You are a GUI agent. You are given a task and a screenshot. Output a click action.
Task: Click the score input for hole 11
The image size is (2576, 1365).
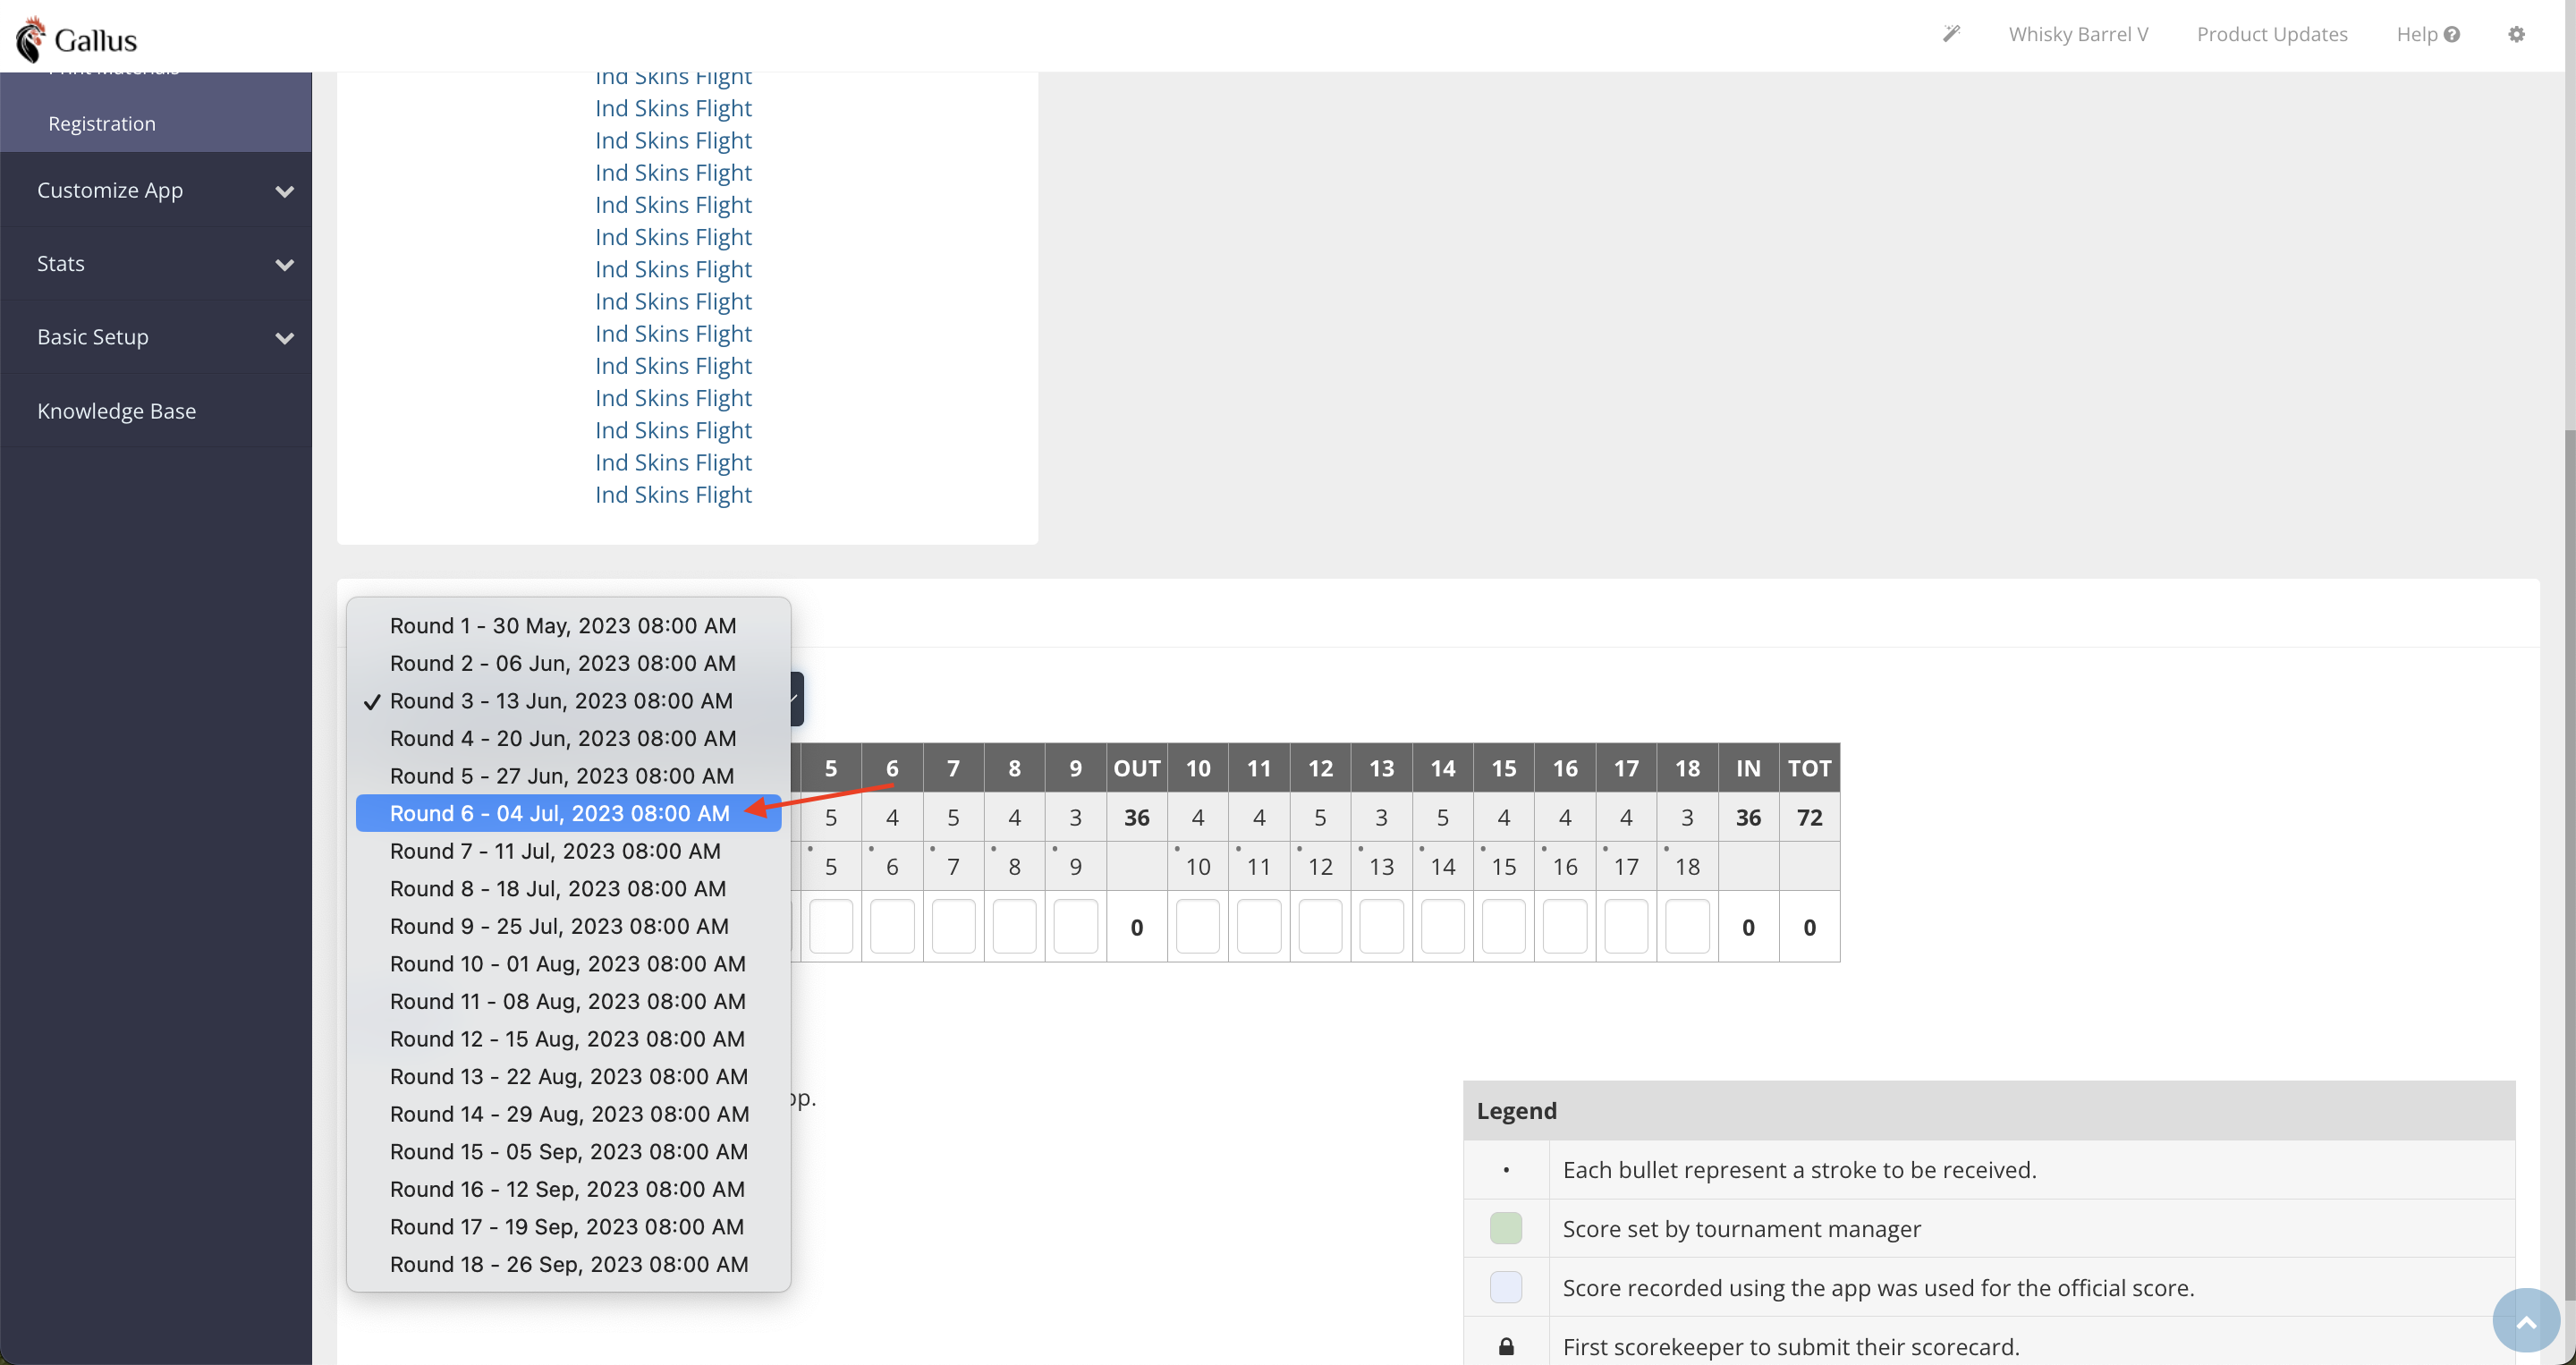[1259, 926]
